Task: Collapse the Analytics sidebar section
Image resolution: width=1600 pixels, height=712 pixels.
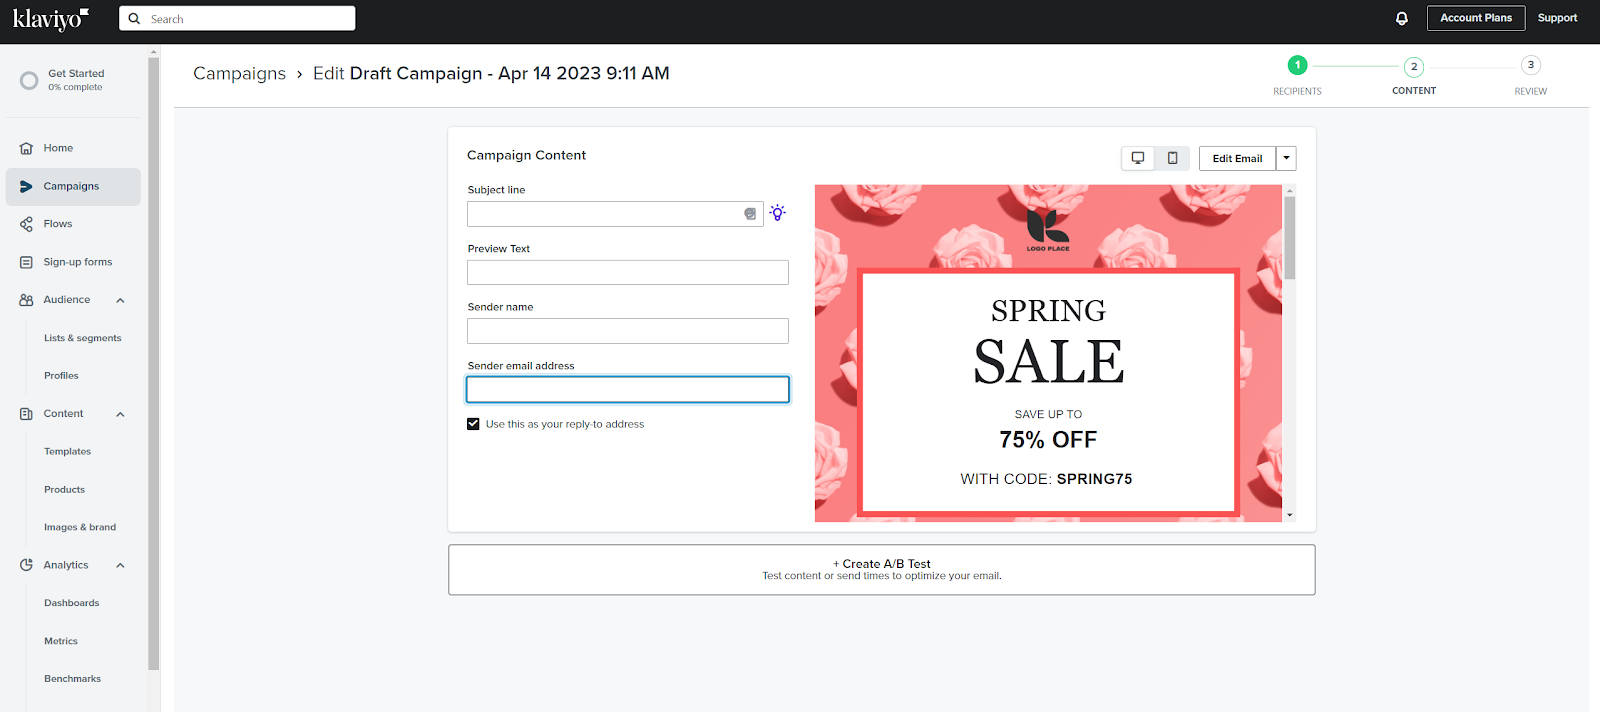Action: 120,566
